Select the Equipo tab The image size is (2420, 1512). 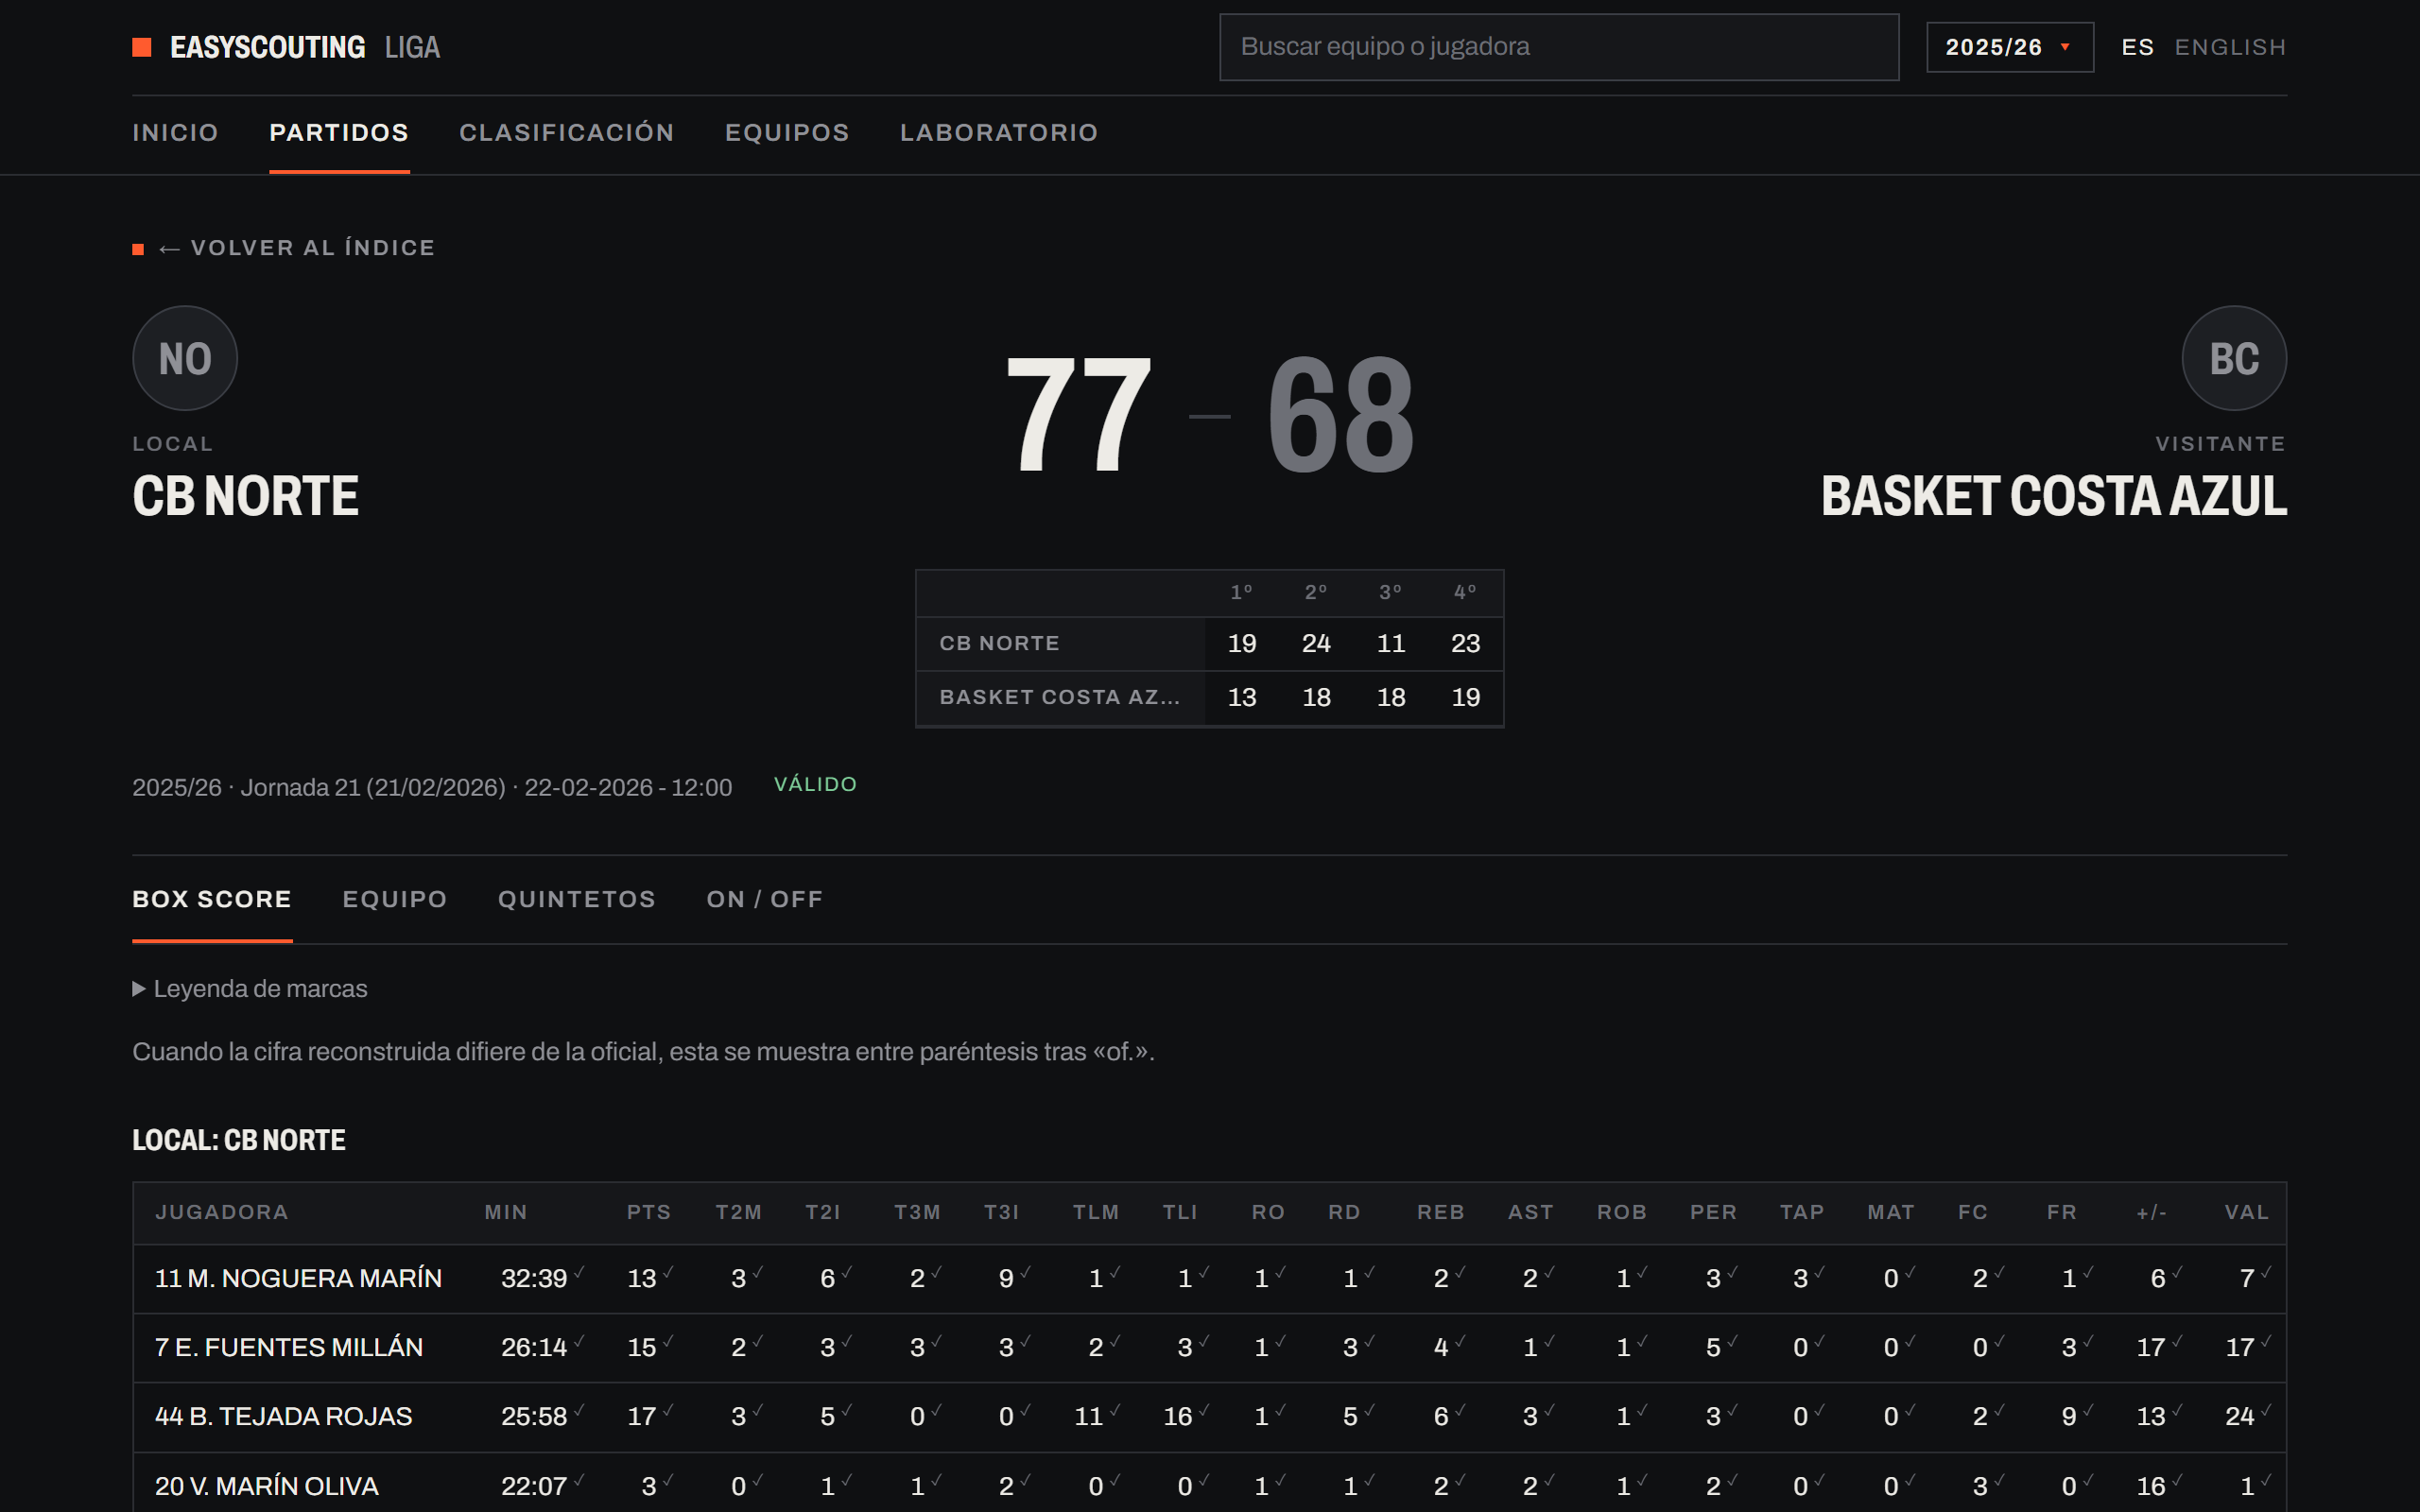(395, 899)
